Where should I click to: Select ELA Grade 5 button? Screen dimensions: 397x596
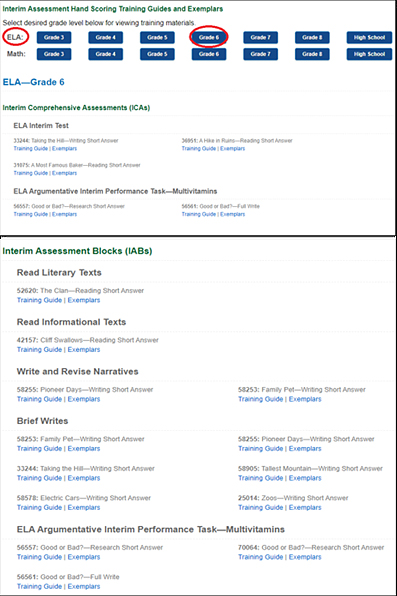click(157, 37)
